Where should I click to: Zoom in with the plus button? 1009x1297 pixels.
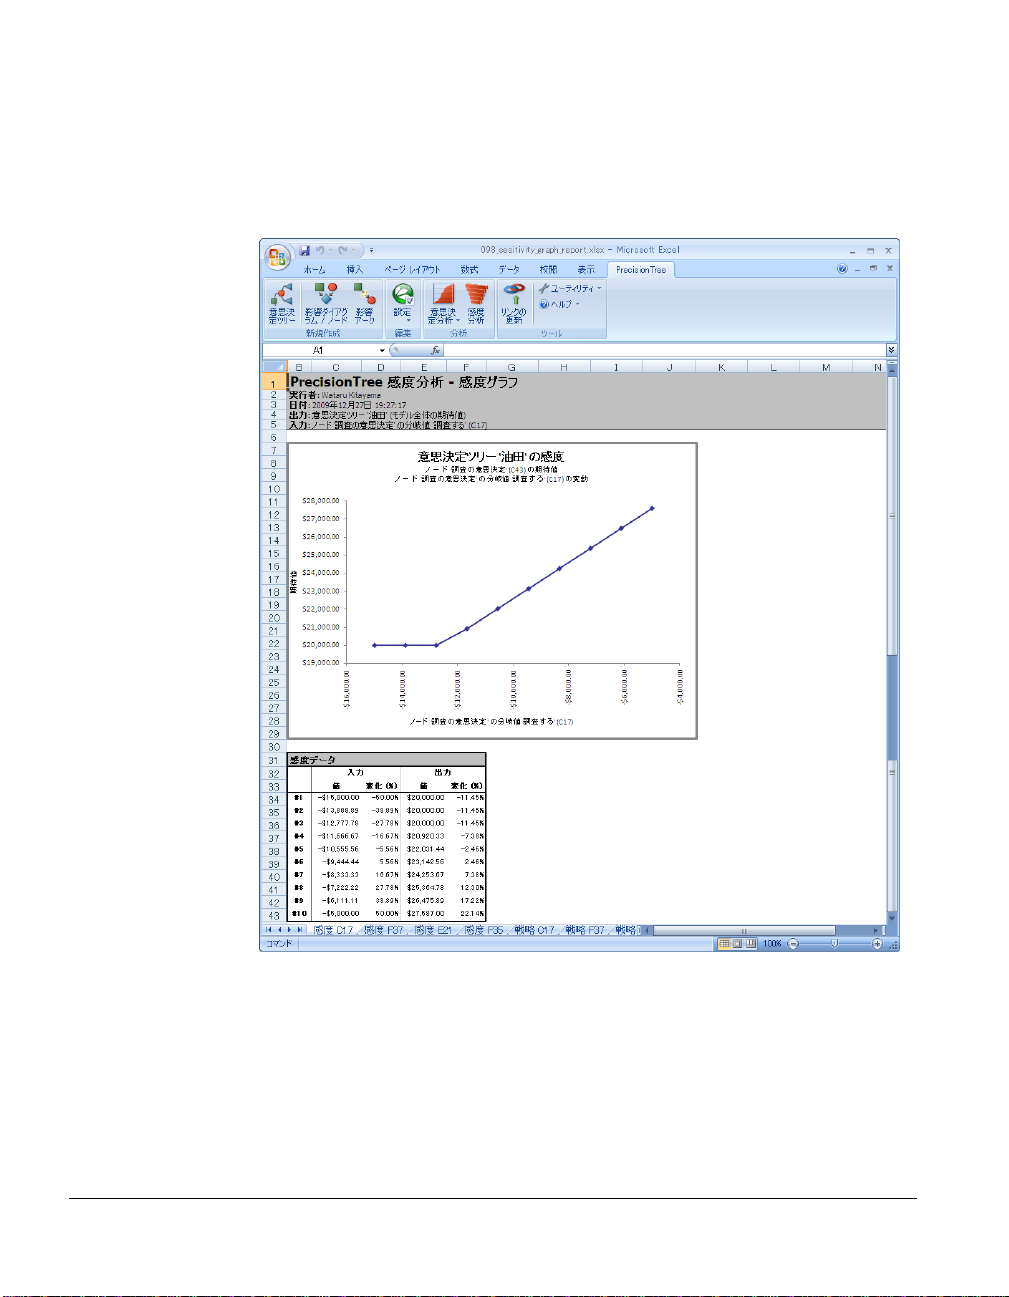pyautogui.click(x=877, y=944)
